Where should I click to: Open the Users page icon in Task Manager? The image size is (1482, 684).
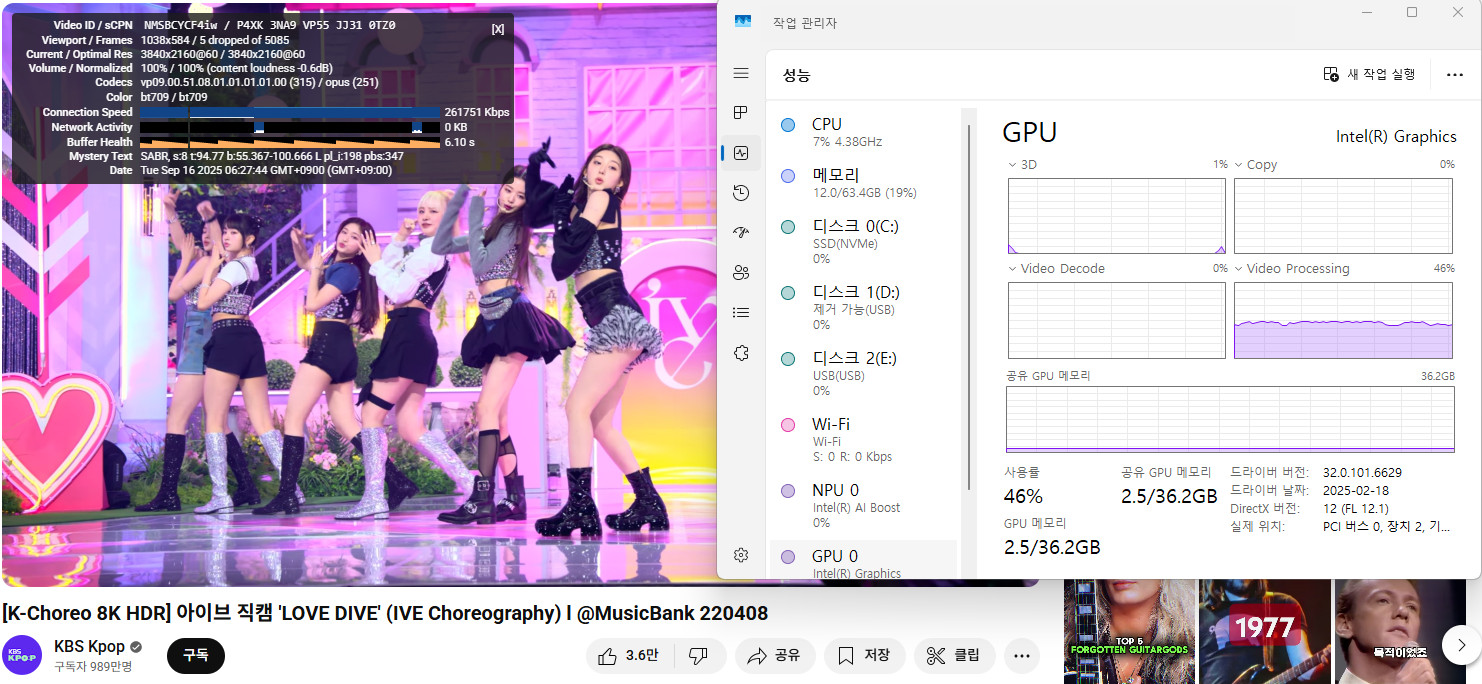[x=741, y=272]
